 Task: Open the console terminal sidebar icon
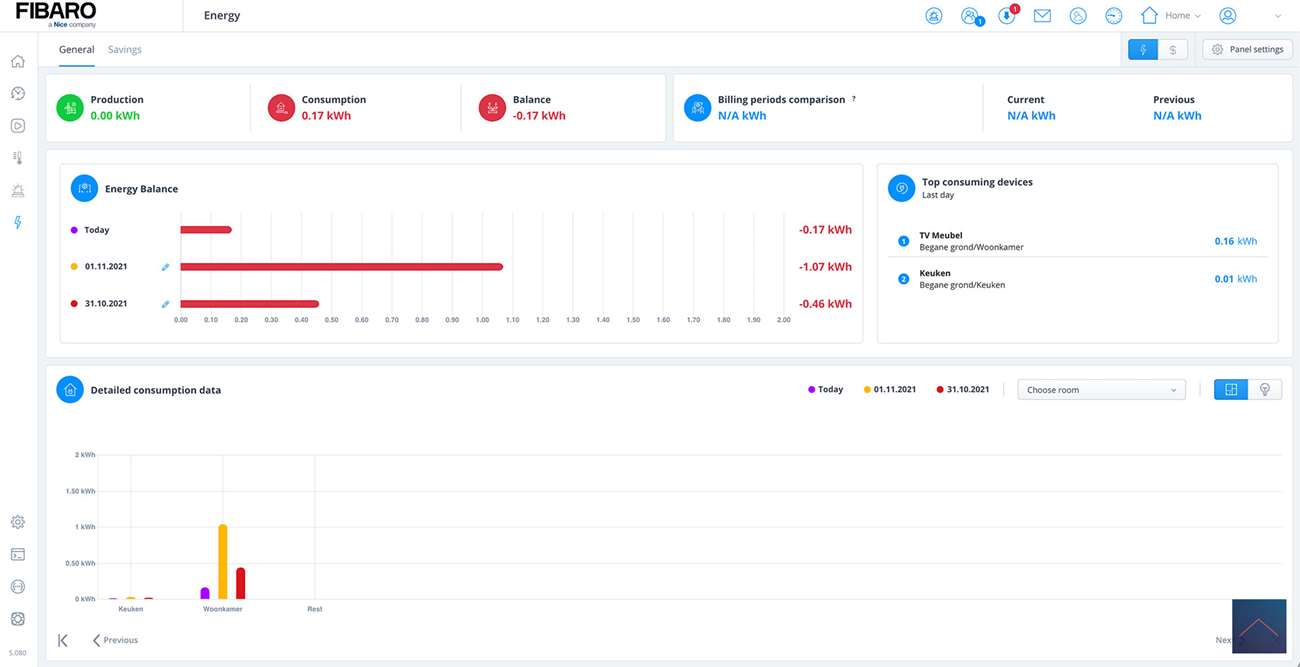click(x=18, y=554)
